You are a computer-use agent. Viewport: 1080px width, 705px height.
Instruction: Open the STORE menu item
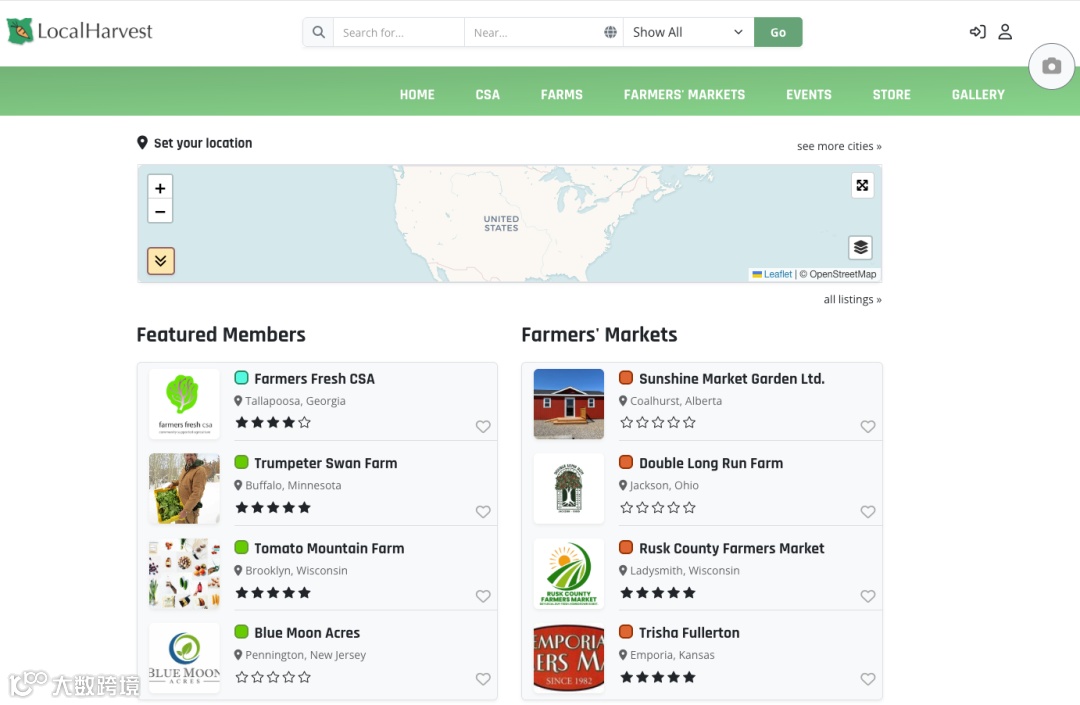891,94
